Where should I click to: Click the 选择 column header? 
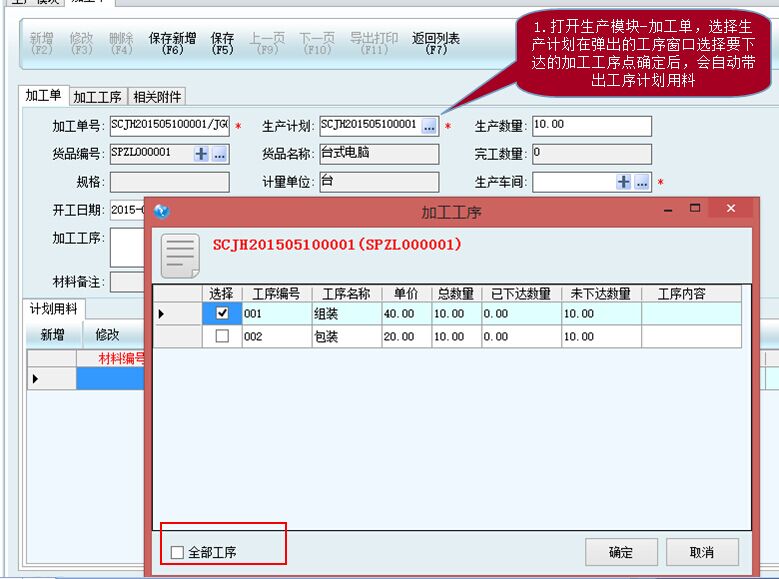tap(222, 293)
